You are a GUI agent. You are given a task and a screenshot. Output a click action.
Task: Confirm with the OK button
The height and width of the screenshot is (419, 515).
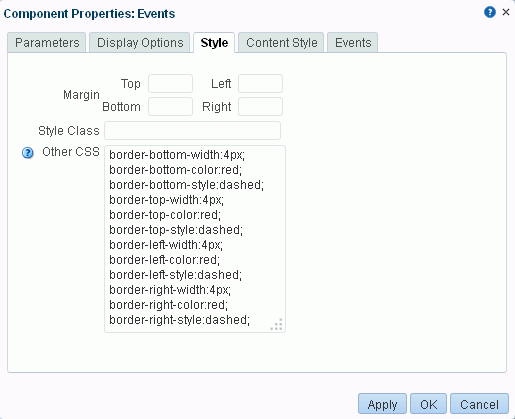[x=428, y=404]
